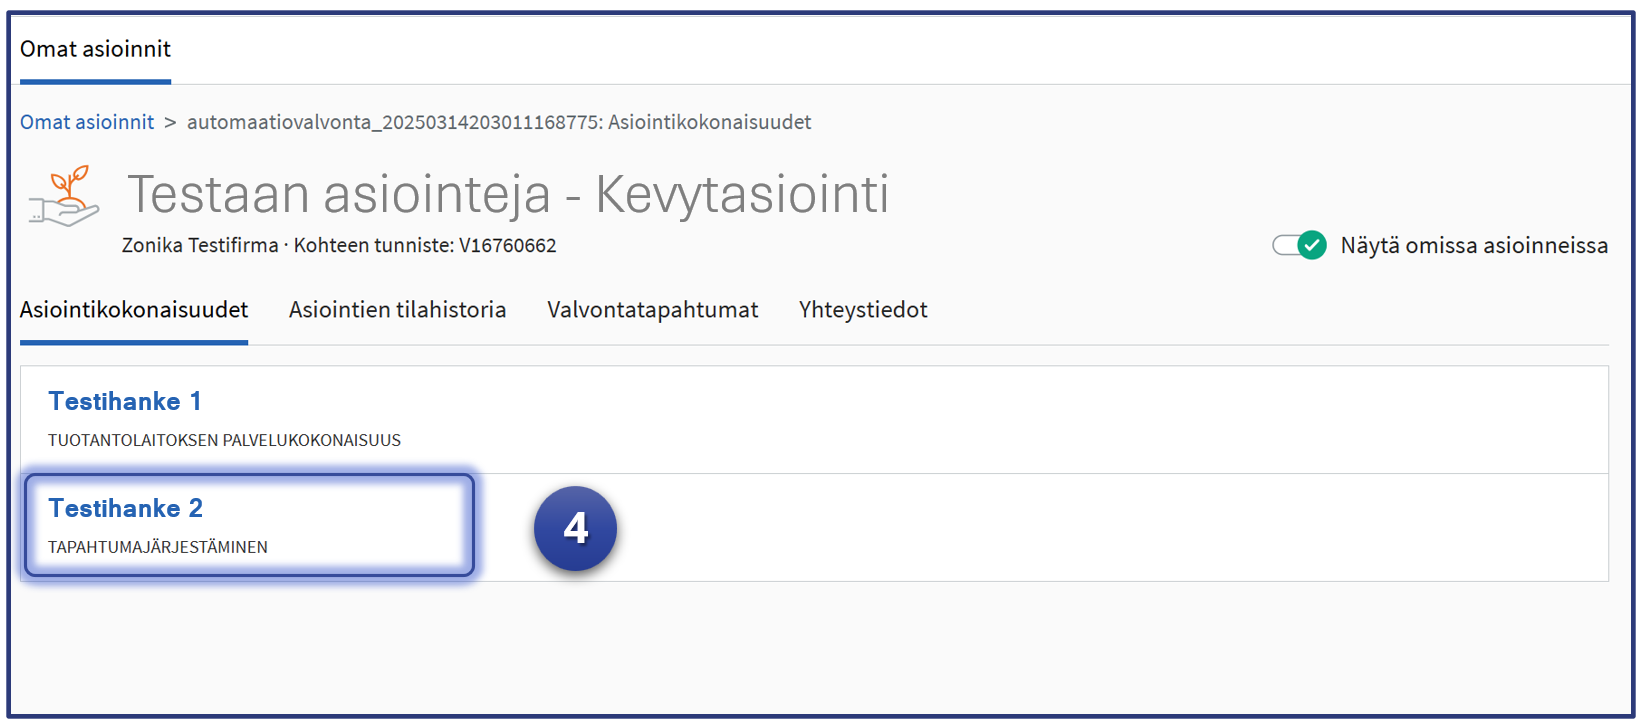The height and width of the screenshot is (723, 1639).
Task: Click the plant-in-hand service icon
Action: (x=65, y=196)
